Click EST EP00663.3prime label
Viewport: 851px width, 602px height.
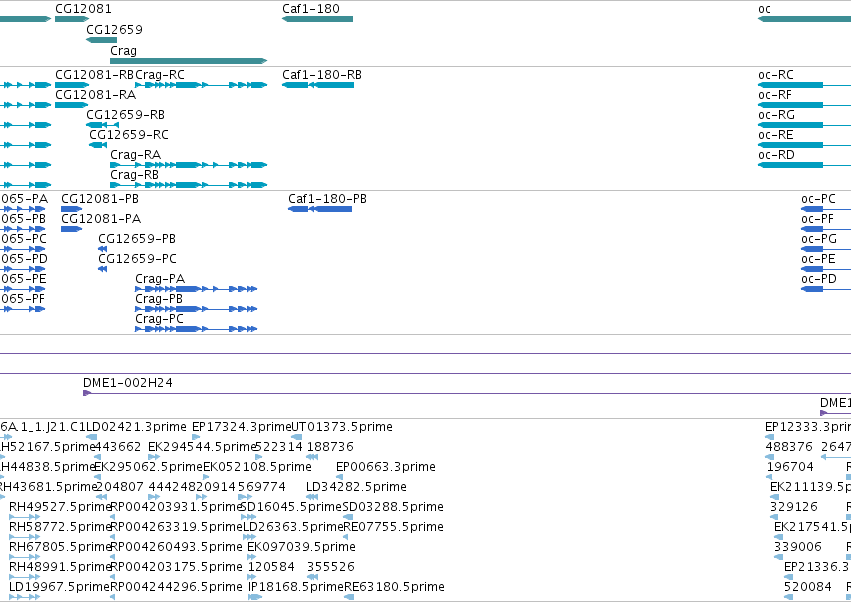coord(386,467)
